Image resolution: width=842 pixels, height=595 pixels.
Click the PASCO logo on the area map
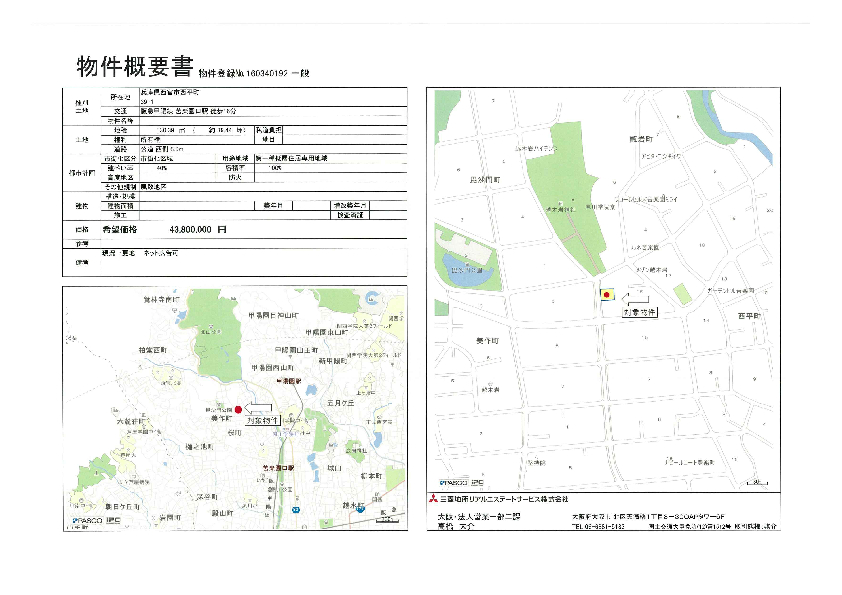(88, 521)
